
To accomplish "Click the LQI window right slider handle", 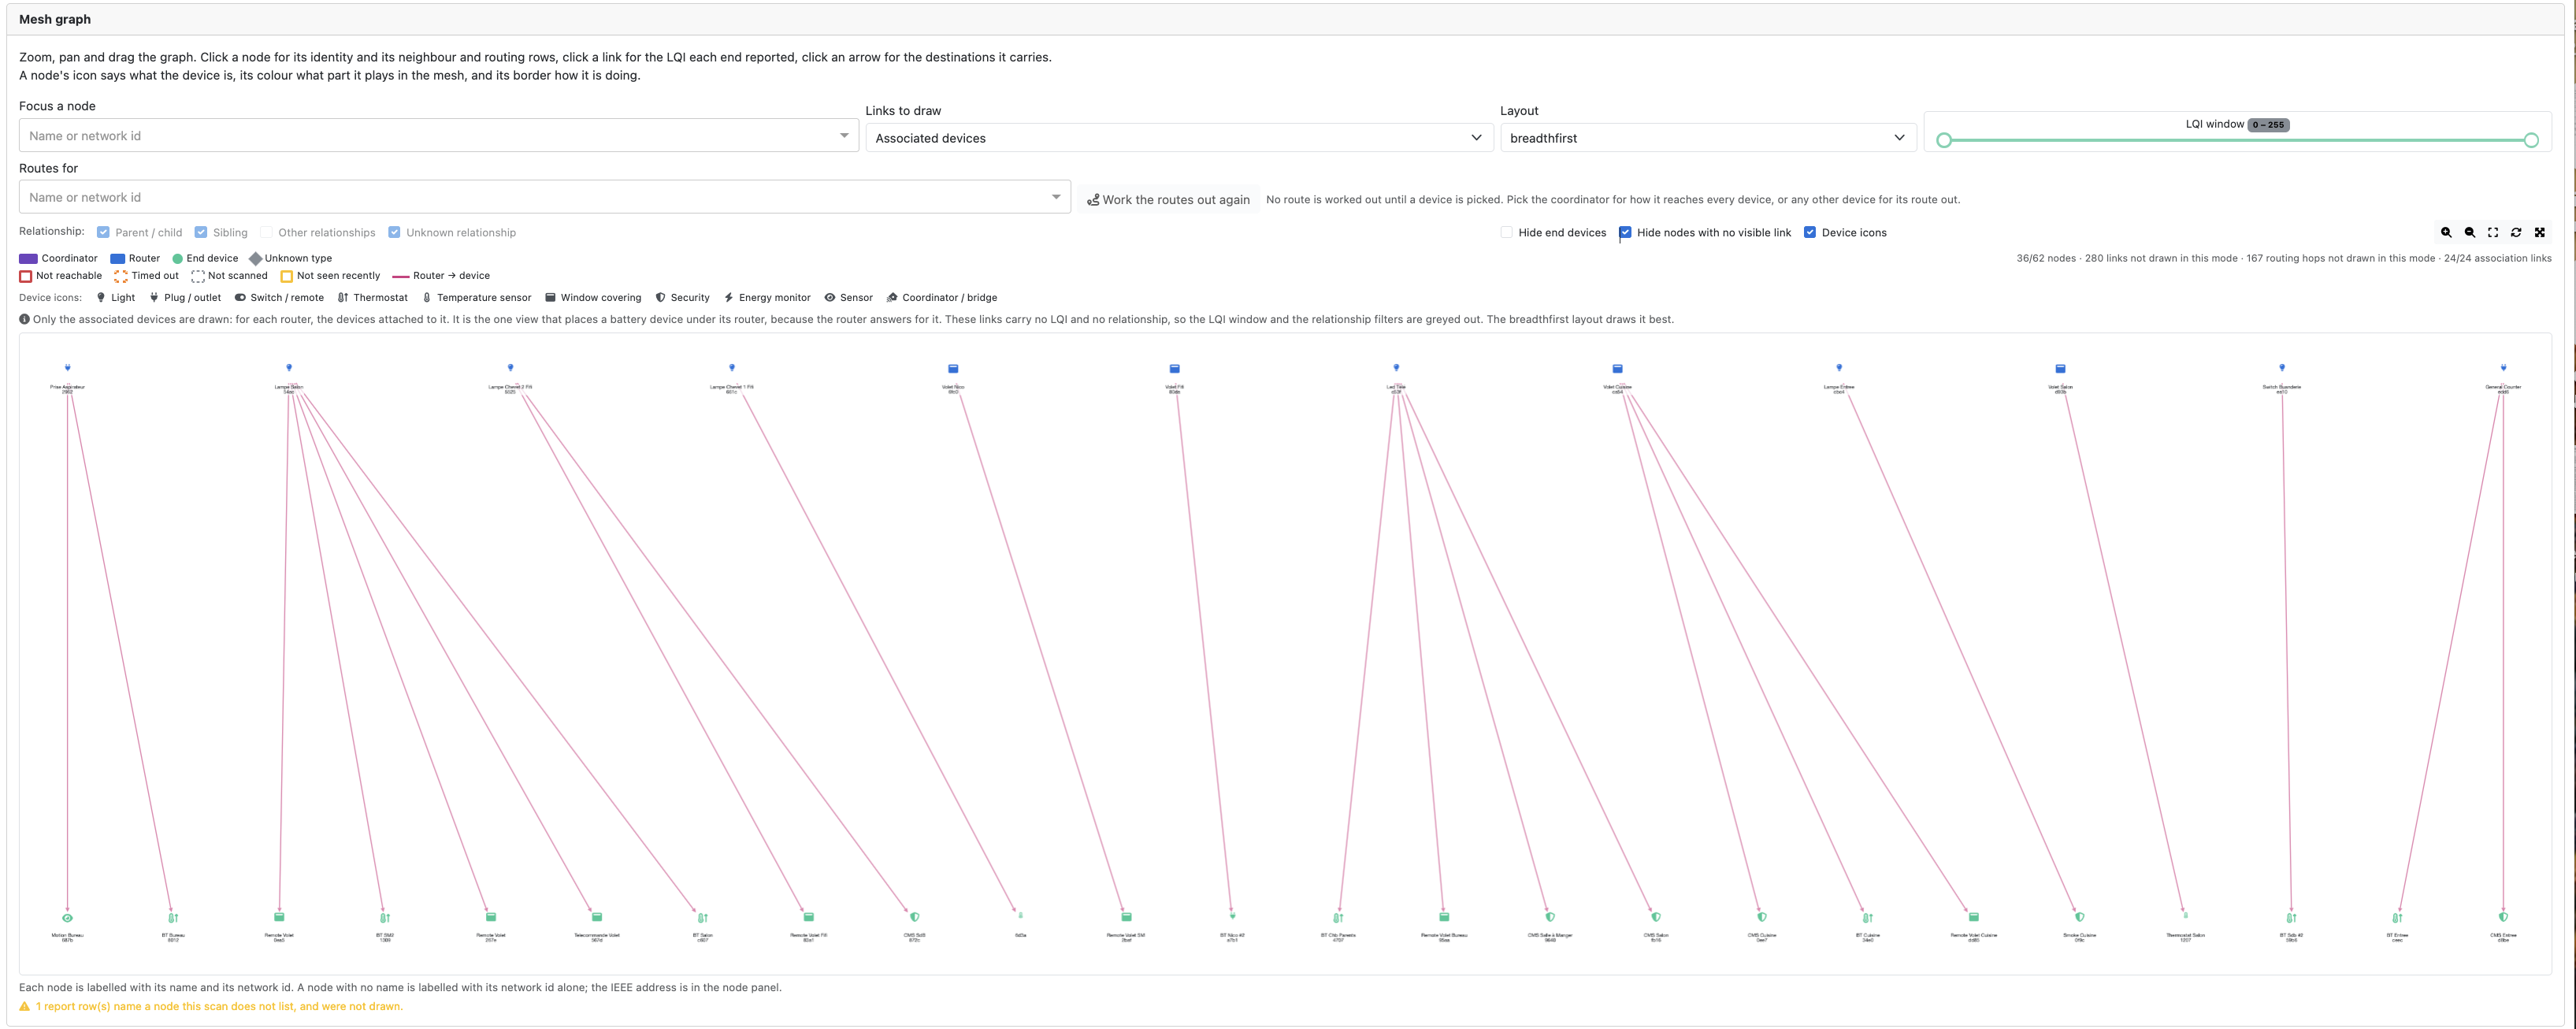I will [2531, 140].
